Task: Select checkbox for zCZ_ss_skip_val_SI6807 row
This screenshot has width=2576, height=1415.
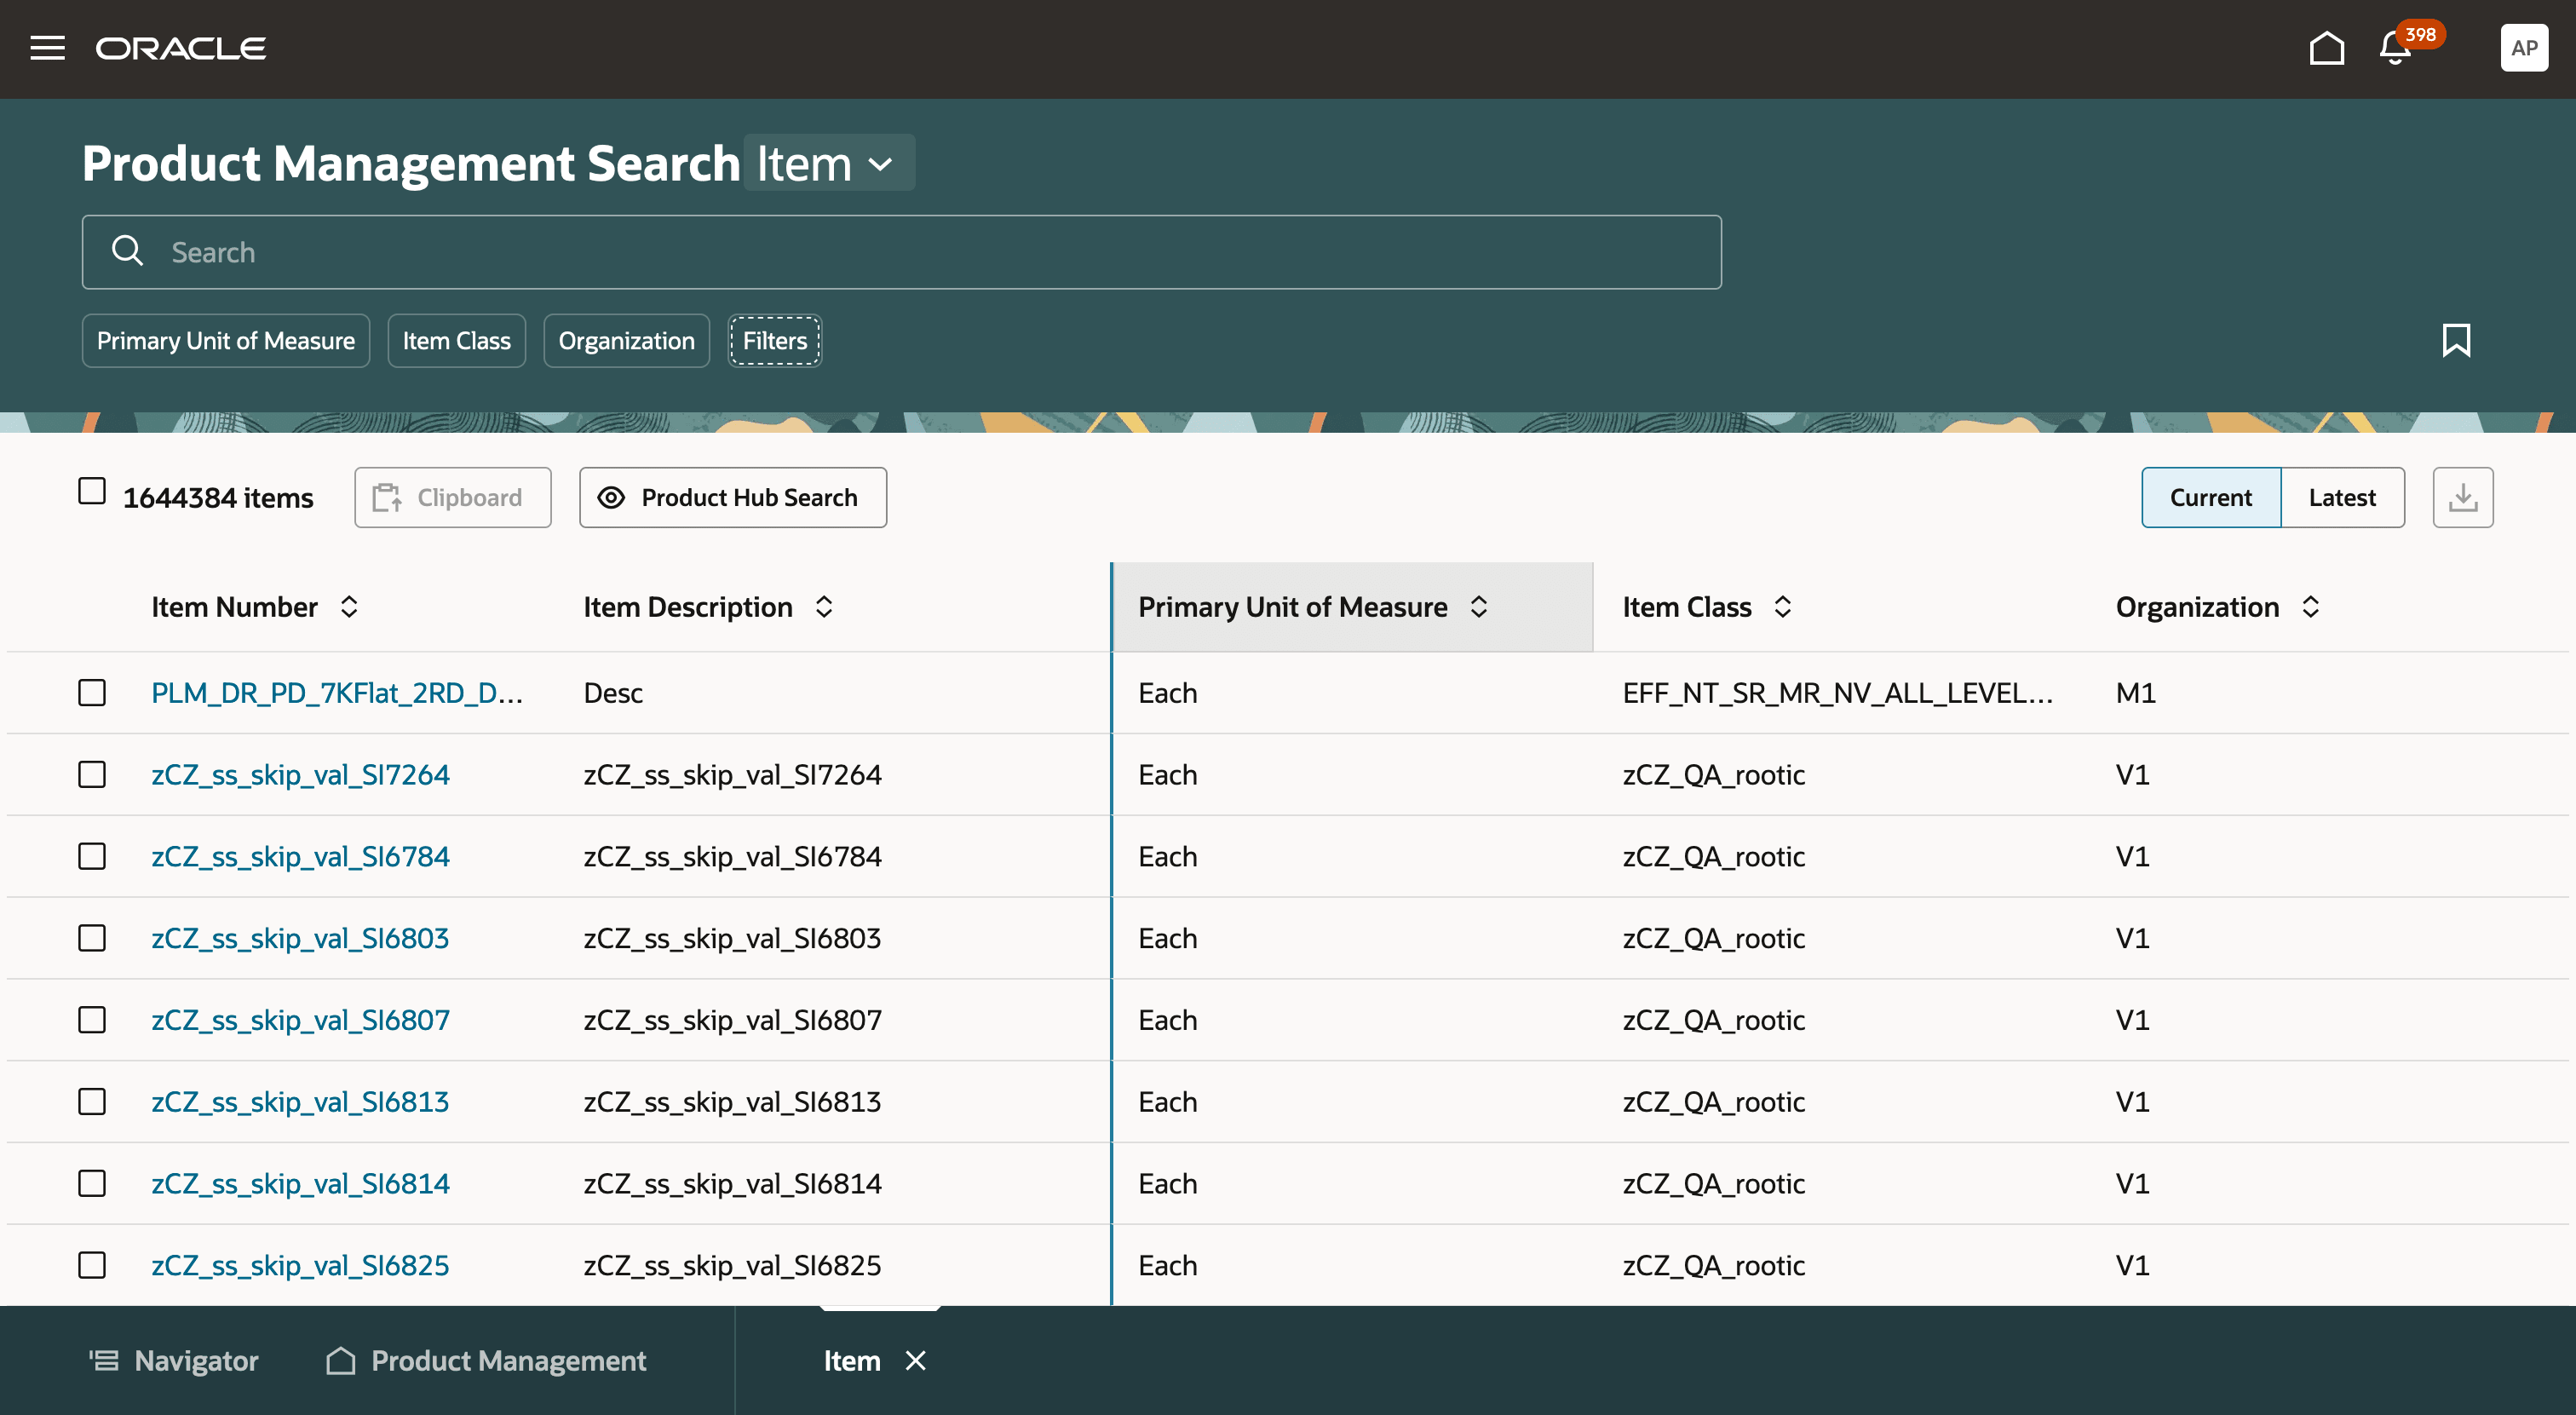Action: (x=92, y=1019)
